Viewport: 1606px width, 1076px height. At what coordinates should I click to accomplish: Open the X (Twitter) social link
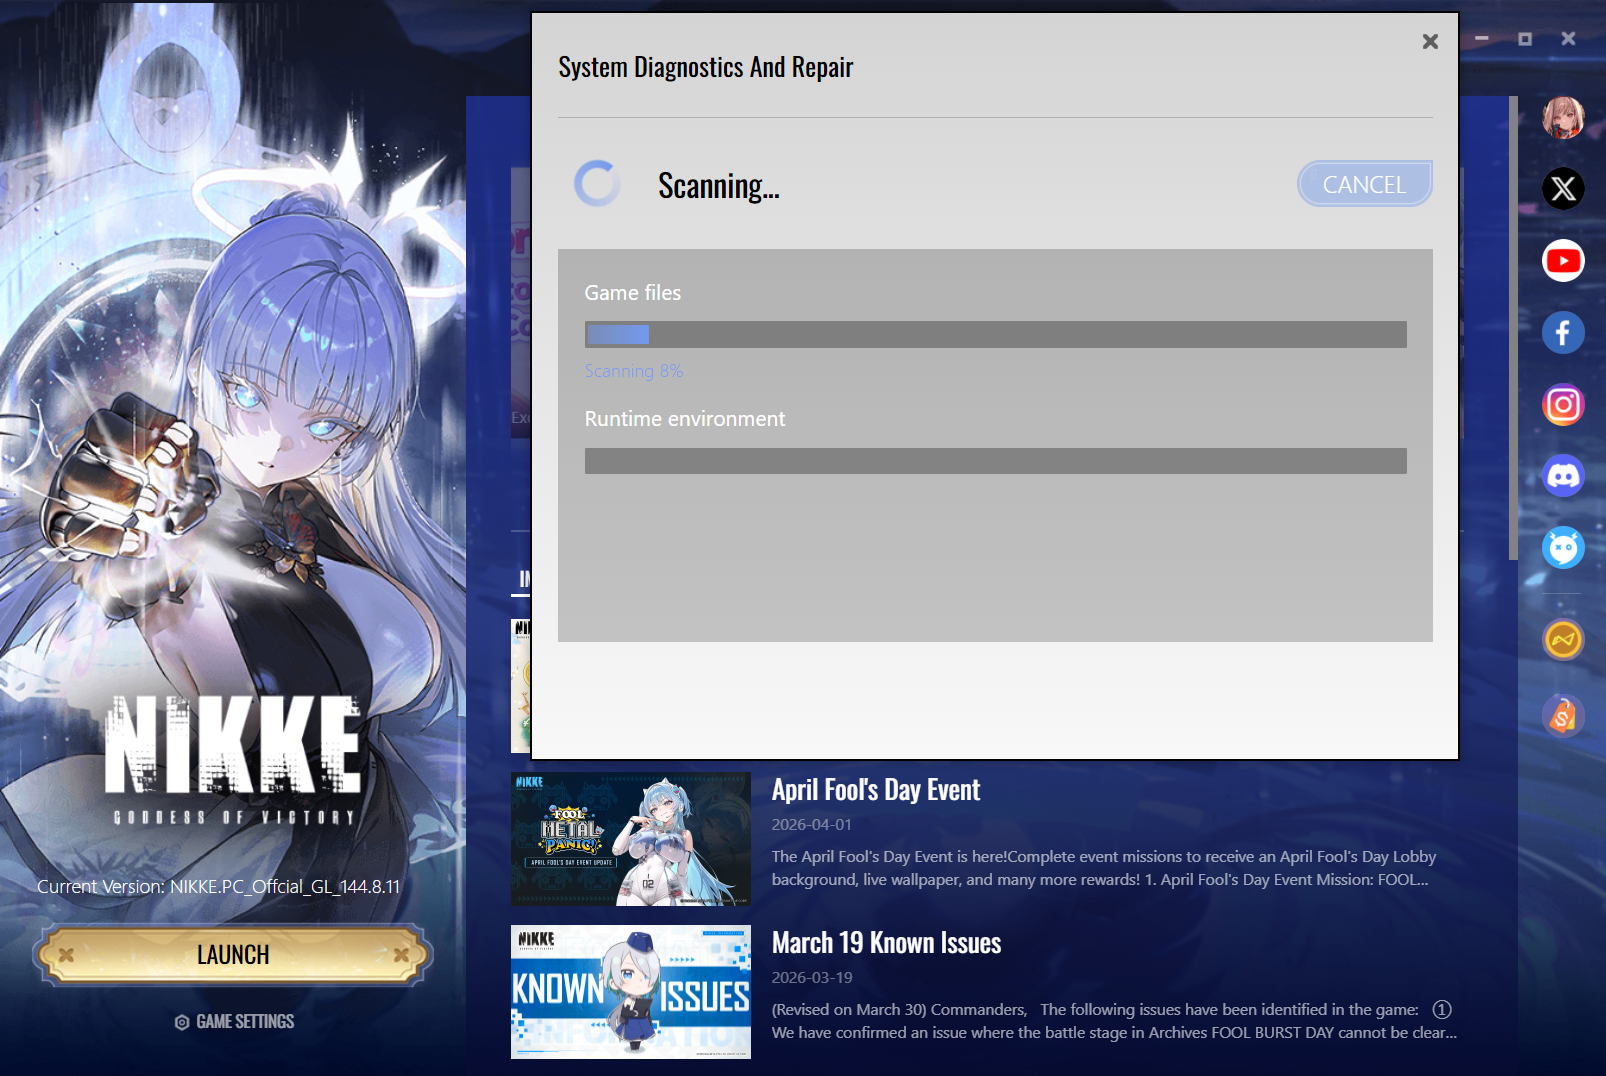point(1563,188)
